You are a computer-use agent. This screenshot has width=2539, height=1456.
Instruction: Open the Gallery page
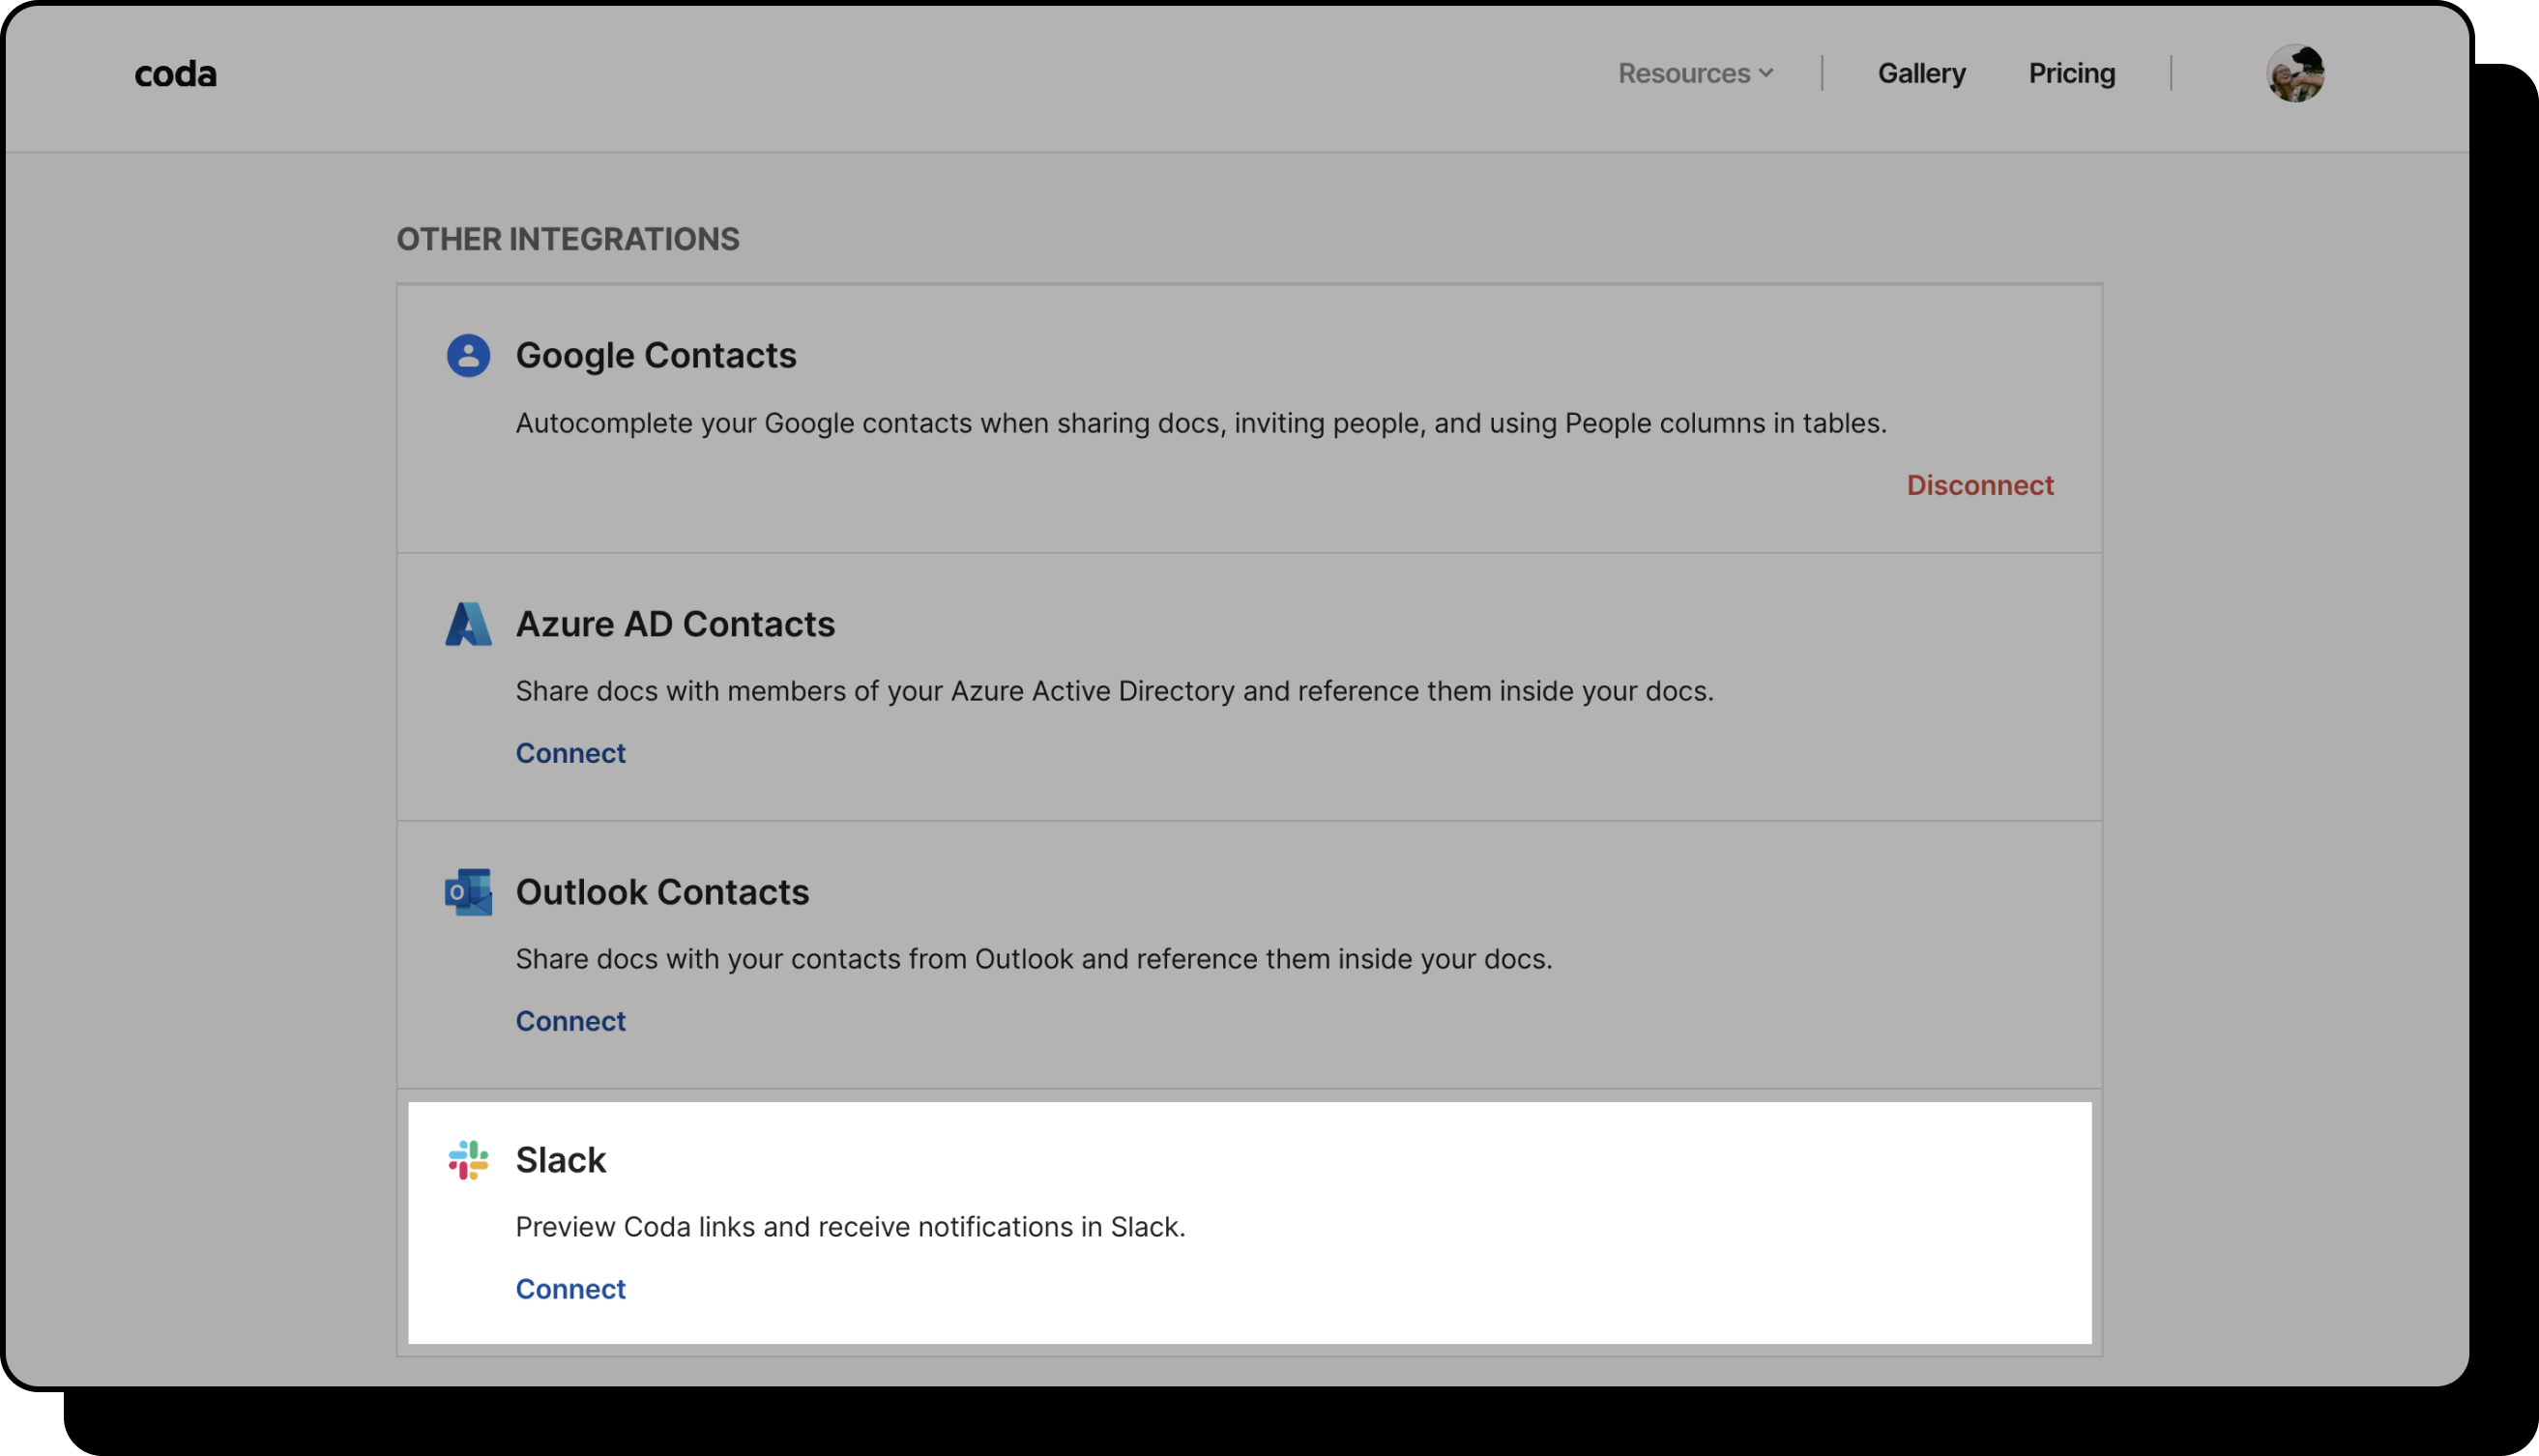[1921, 73]
